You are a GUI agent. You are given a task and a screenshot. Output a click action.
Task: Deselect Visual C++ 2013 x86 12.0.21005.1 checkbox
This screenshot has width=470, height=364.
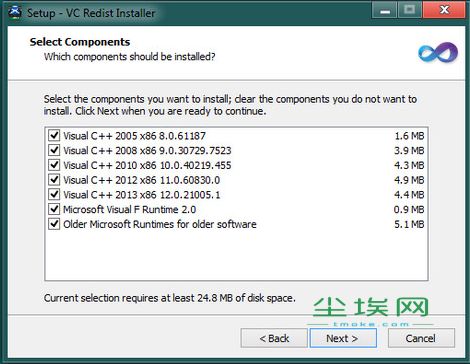(54, 194)
